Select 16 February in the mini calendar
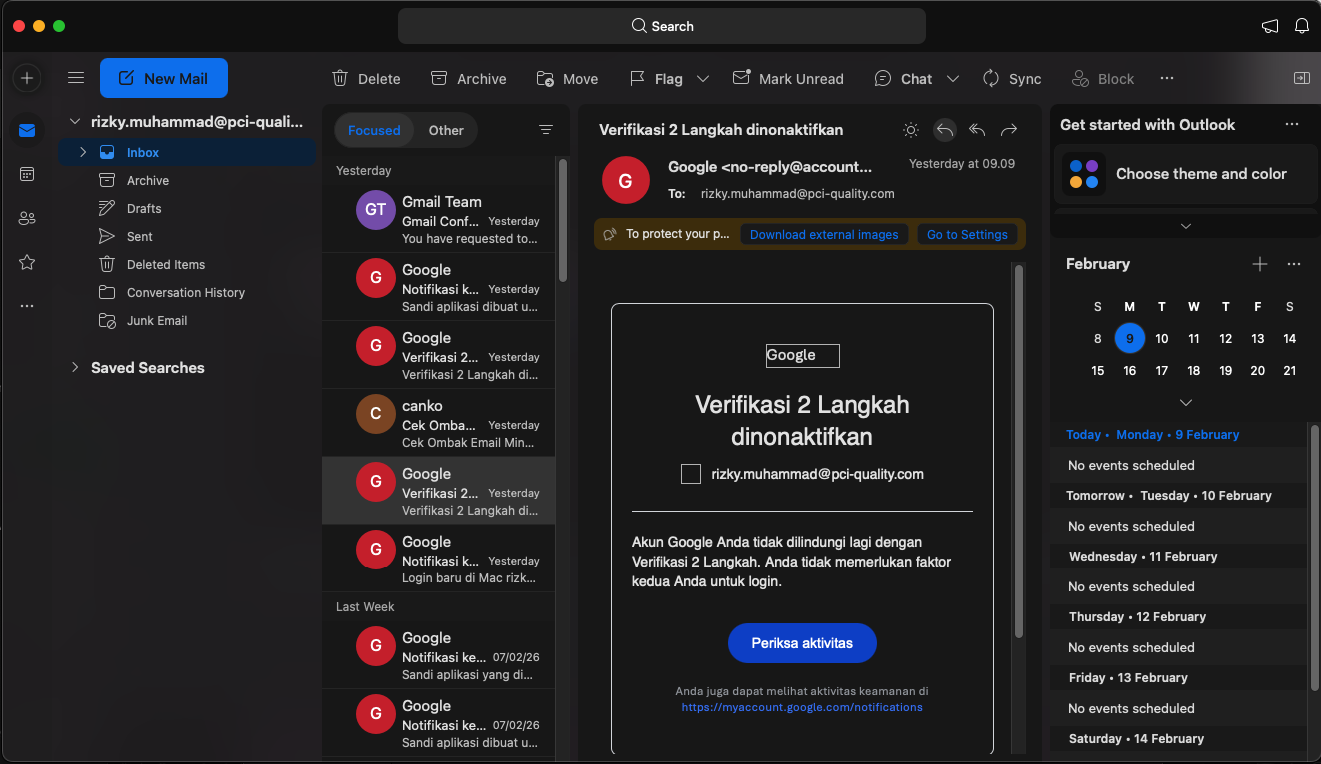 (x=1129, y=370)
